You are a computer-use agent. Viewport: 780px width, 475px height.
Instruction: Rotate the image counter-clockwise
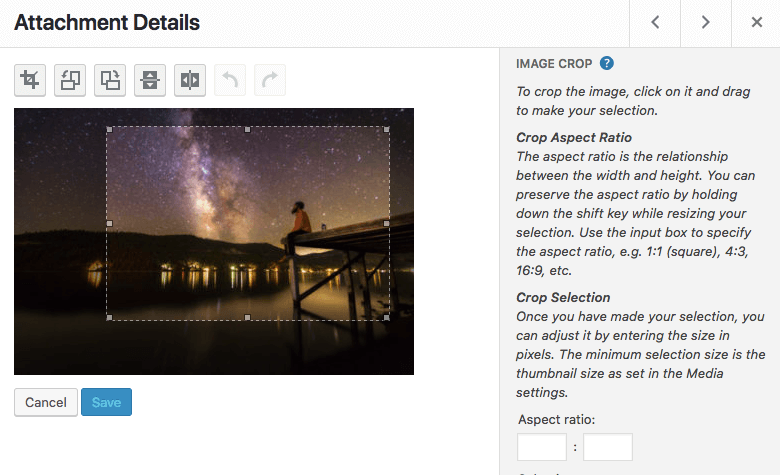click(70, 80)
